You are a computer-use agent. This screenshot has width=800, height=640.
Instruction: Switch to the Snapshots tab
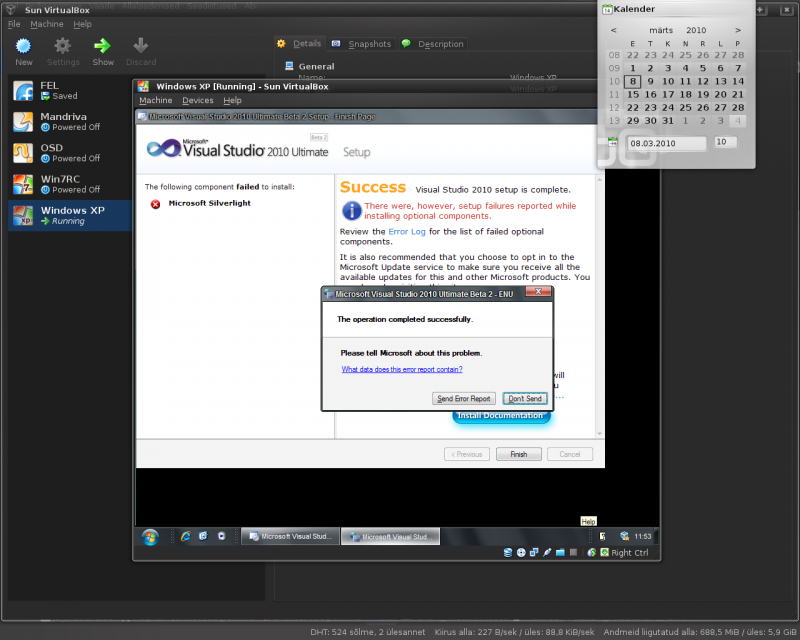(x=361, y=44)
